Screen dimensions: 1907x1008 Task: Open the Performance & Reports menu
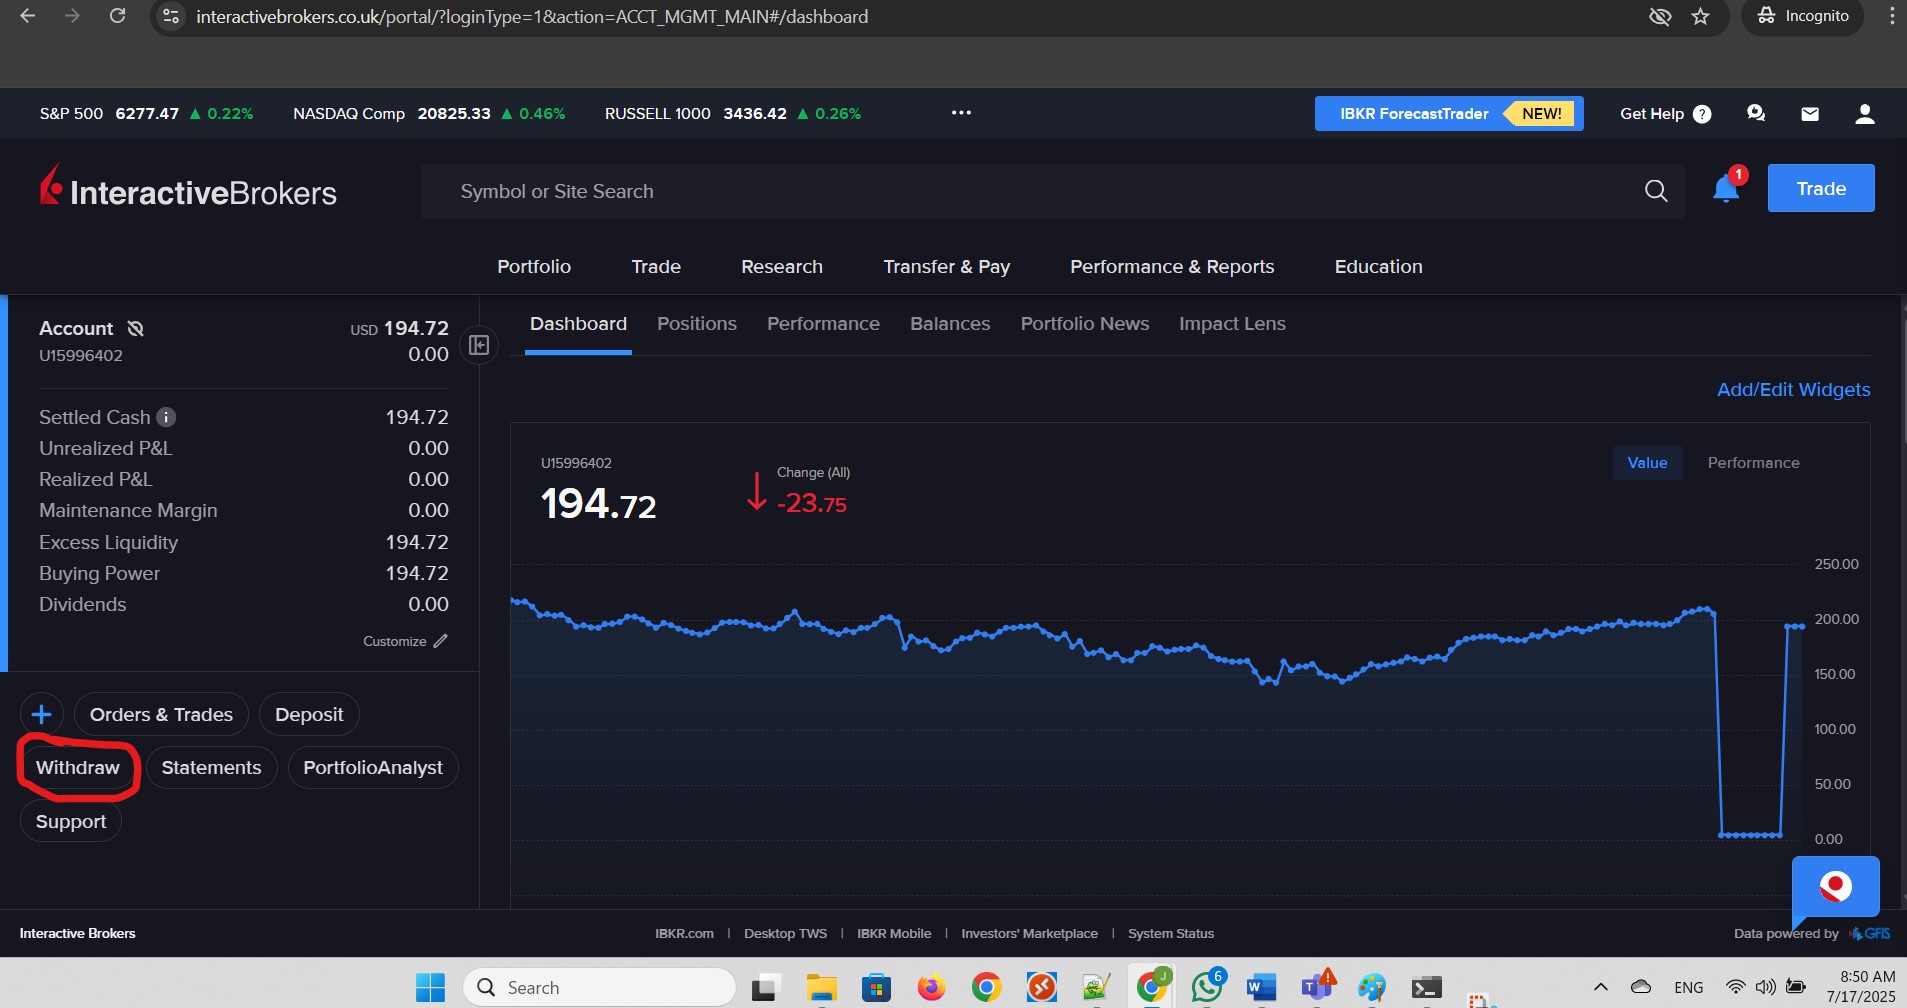(1172, 267)
